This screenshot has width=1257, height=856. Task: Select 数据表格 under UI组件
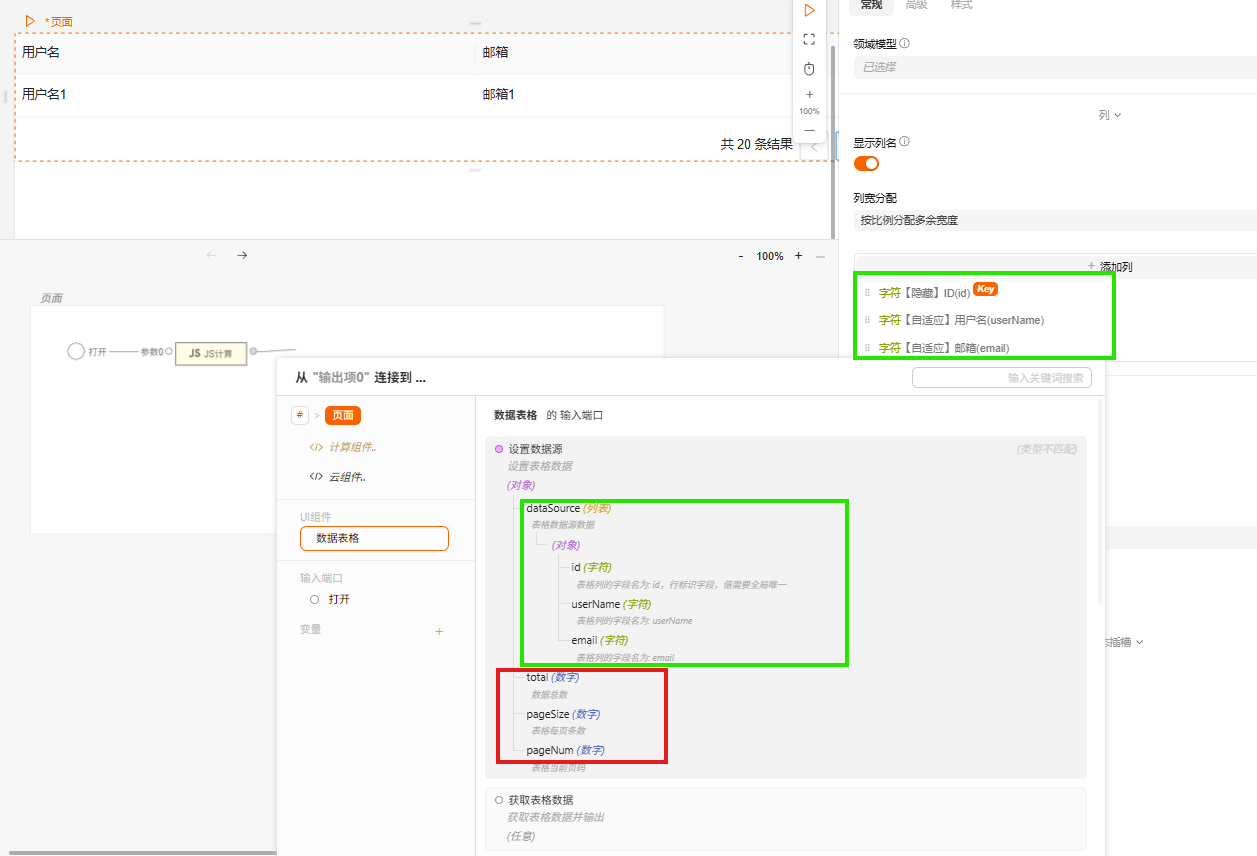click(x=374, y=538)
